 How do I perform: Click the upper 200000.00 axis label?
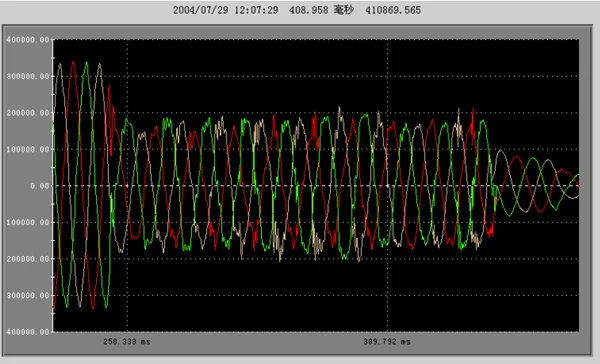(x=28, y=113)
